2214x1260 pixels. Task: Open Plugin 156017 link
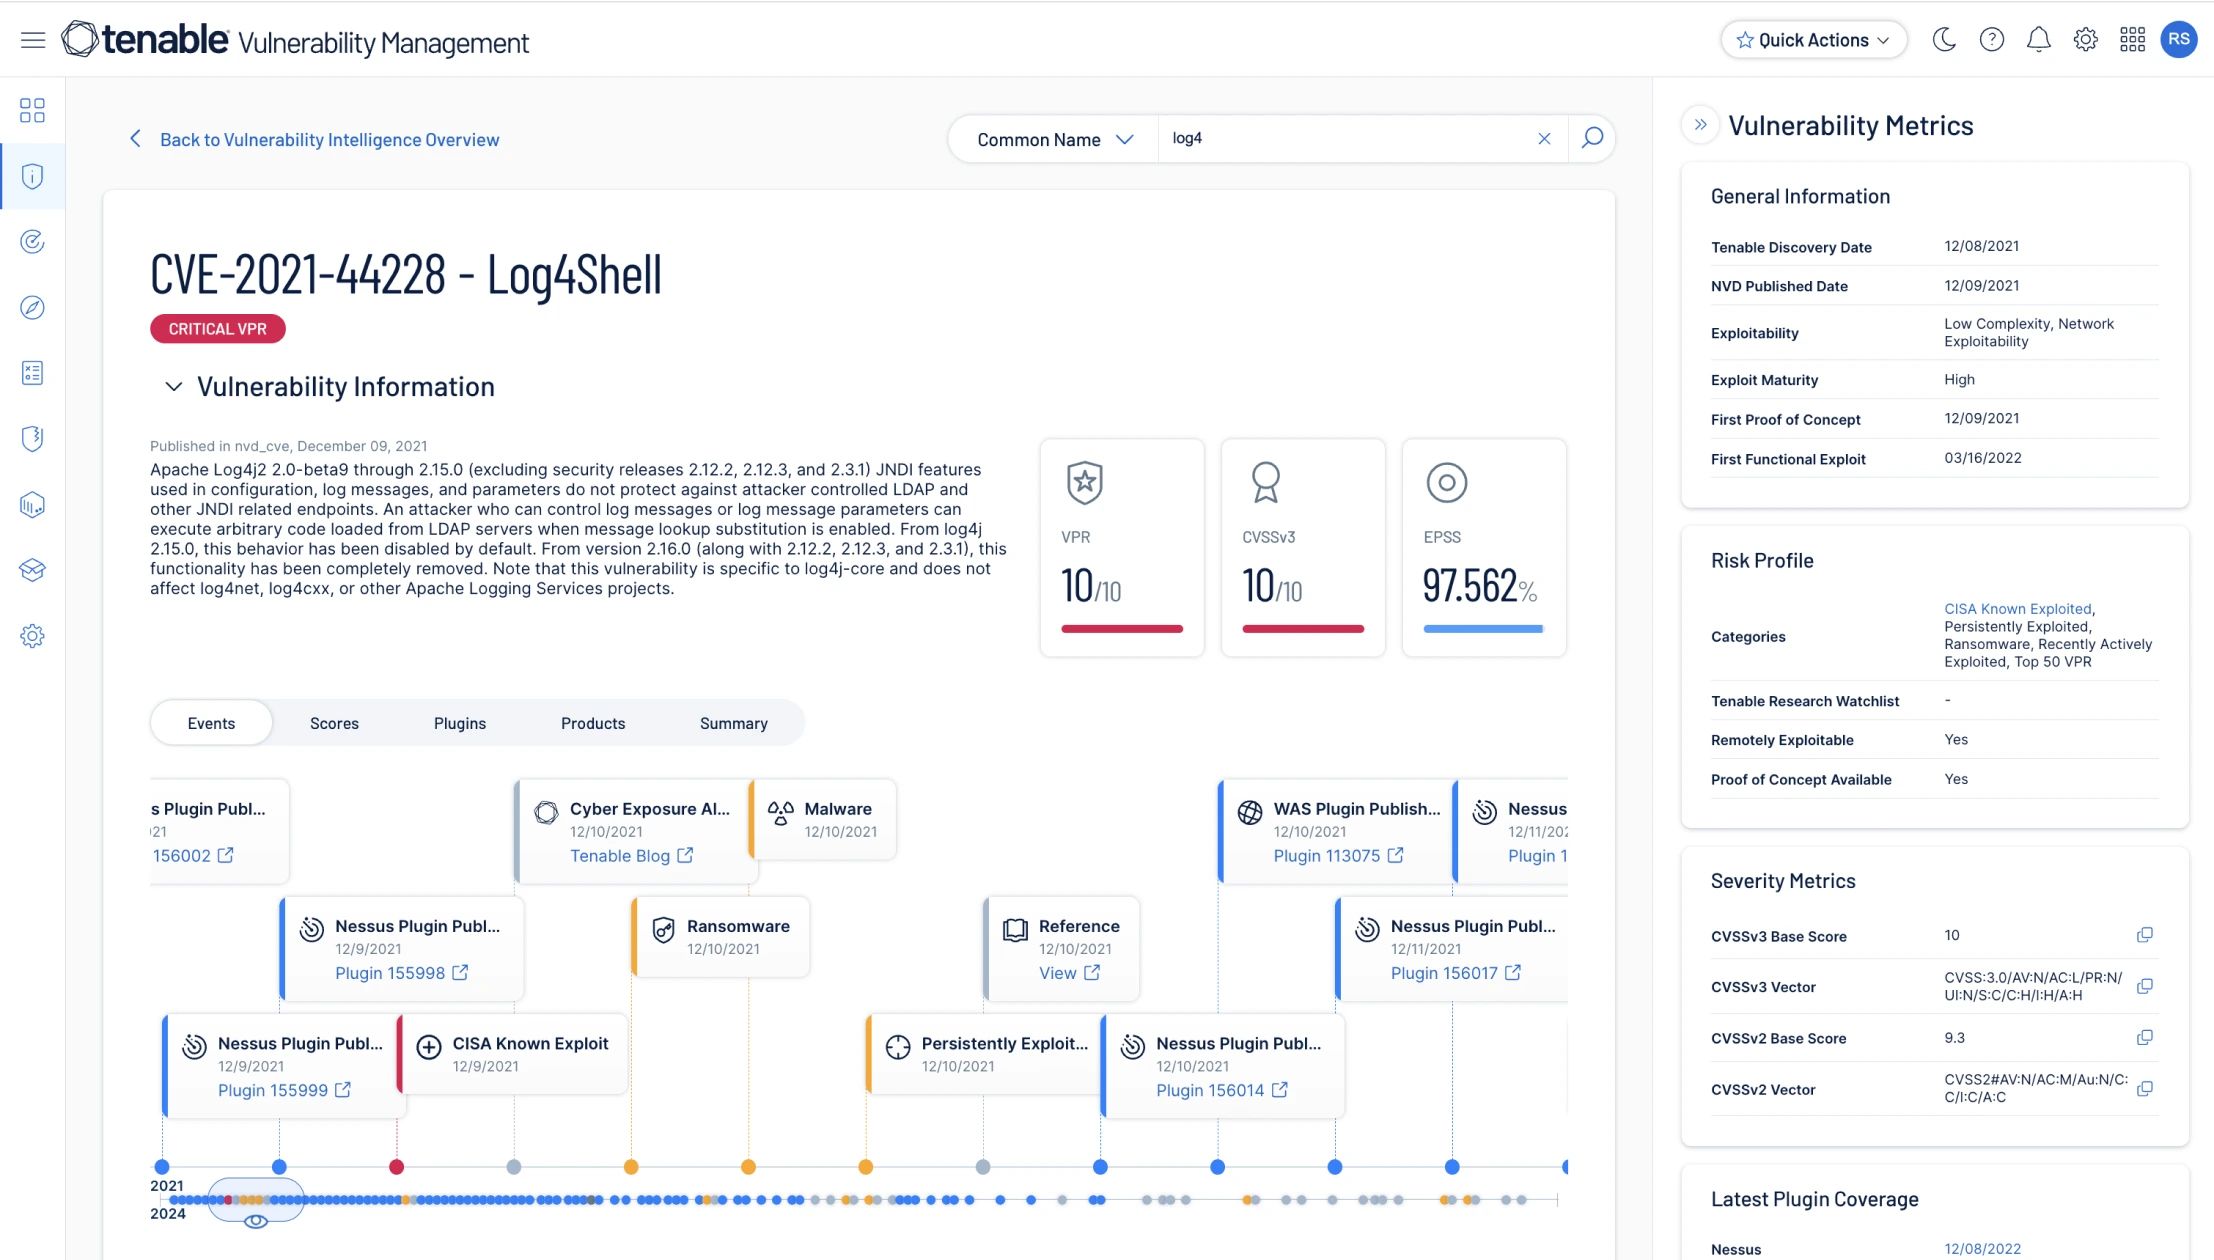[x=1455, y=973]
